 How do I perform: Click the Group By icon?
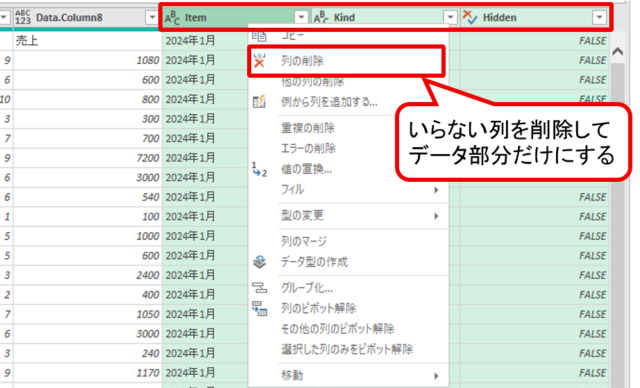click(260, 288)
